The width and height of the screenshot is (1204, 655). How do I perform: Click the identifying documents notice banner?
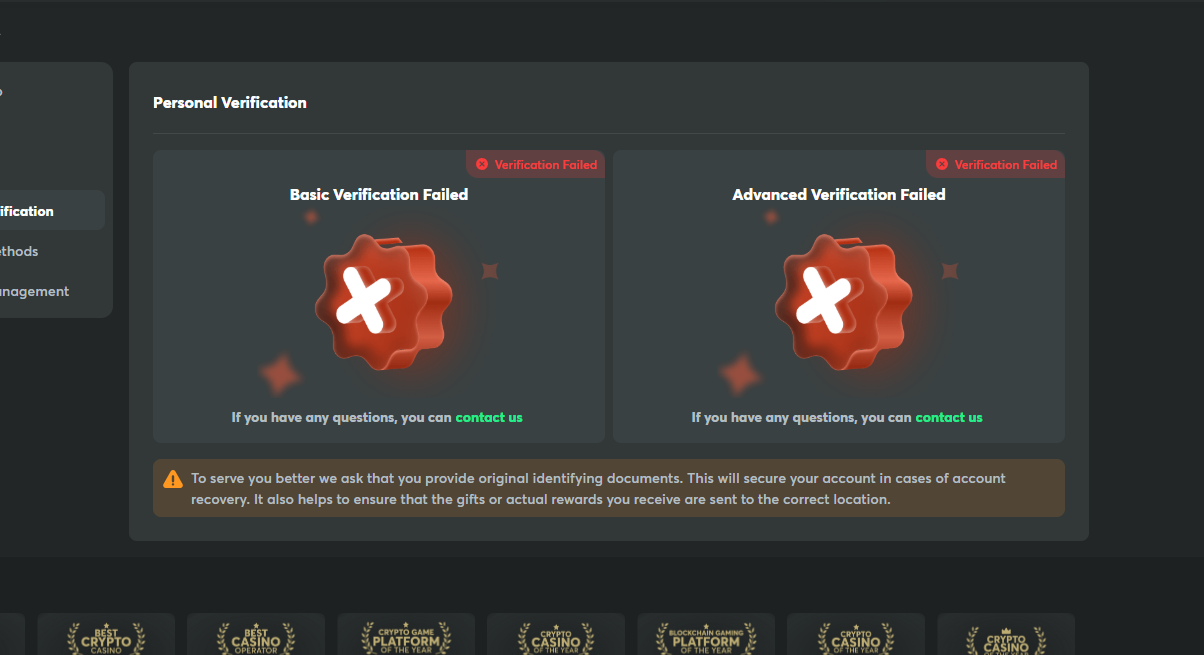[608, 488]
